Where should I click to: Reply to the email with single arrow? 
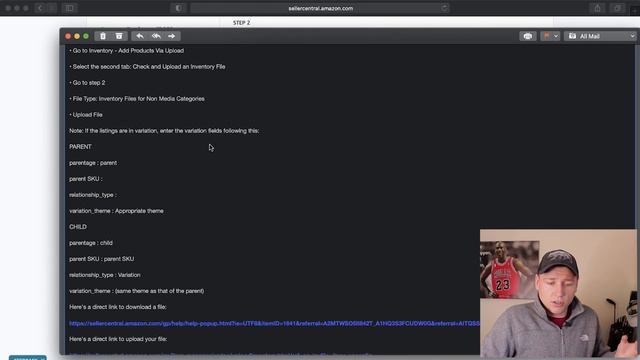point(140,36)
